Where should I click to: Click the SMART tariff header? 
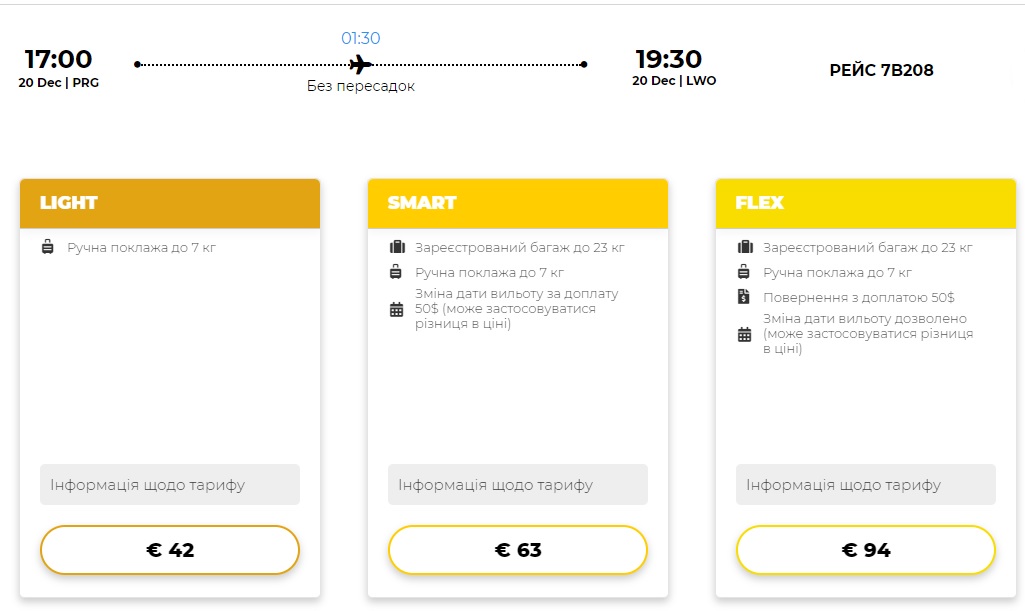click(518, 203)
